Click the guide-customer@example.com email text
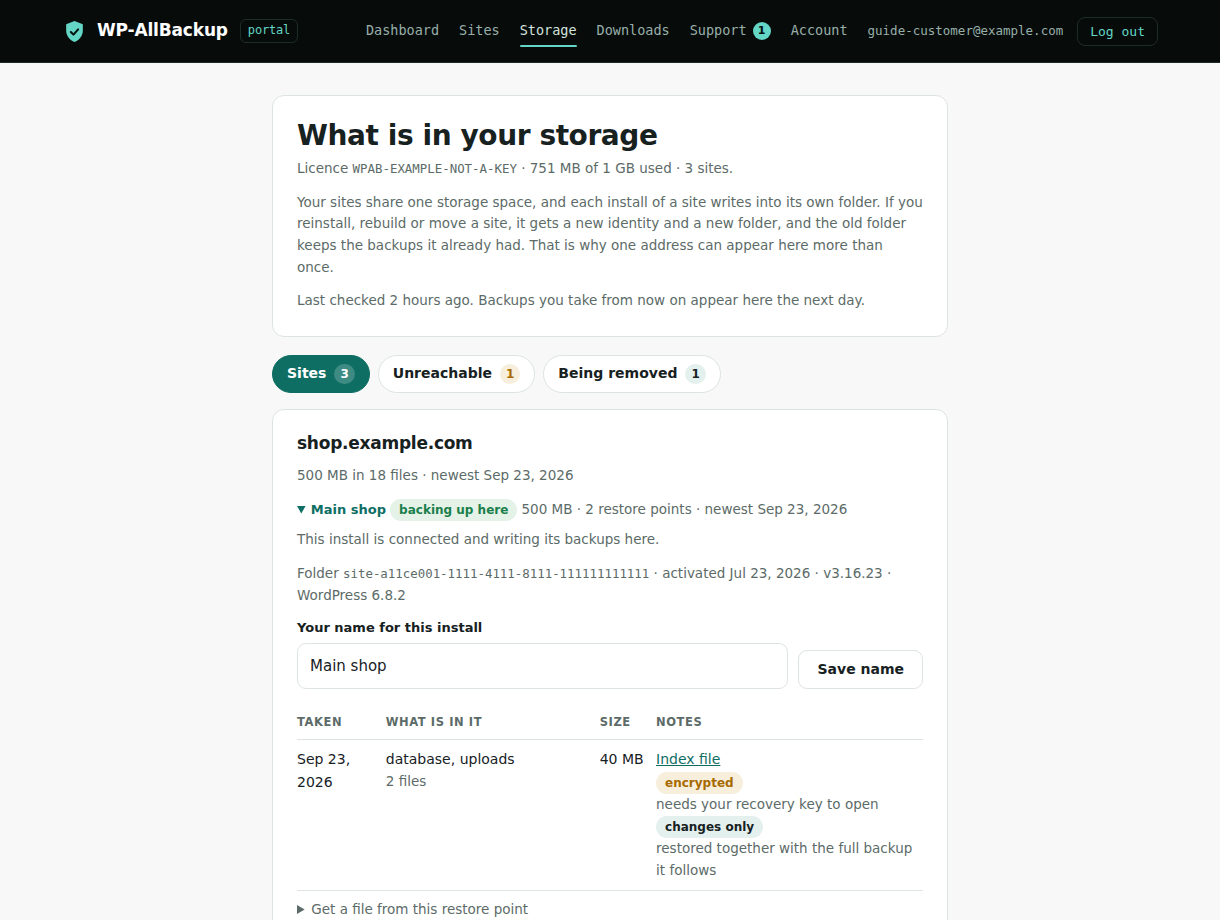 coord(965,31)
